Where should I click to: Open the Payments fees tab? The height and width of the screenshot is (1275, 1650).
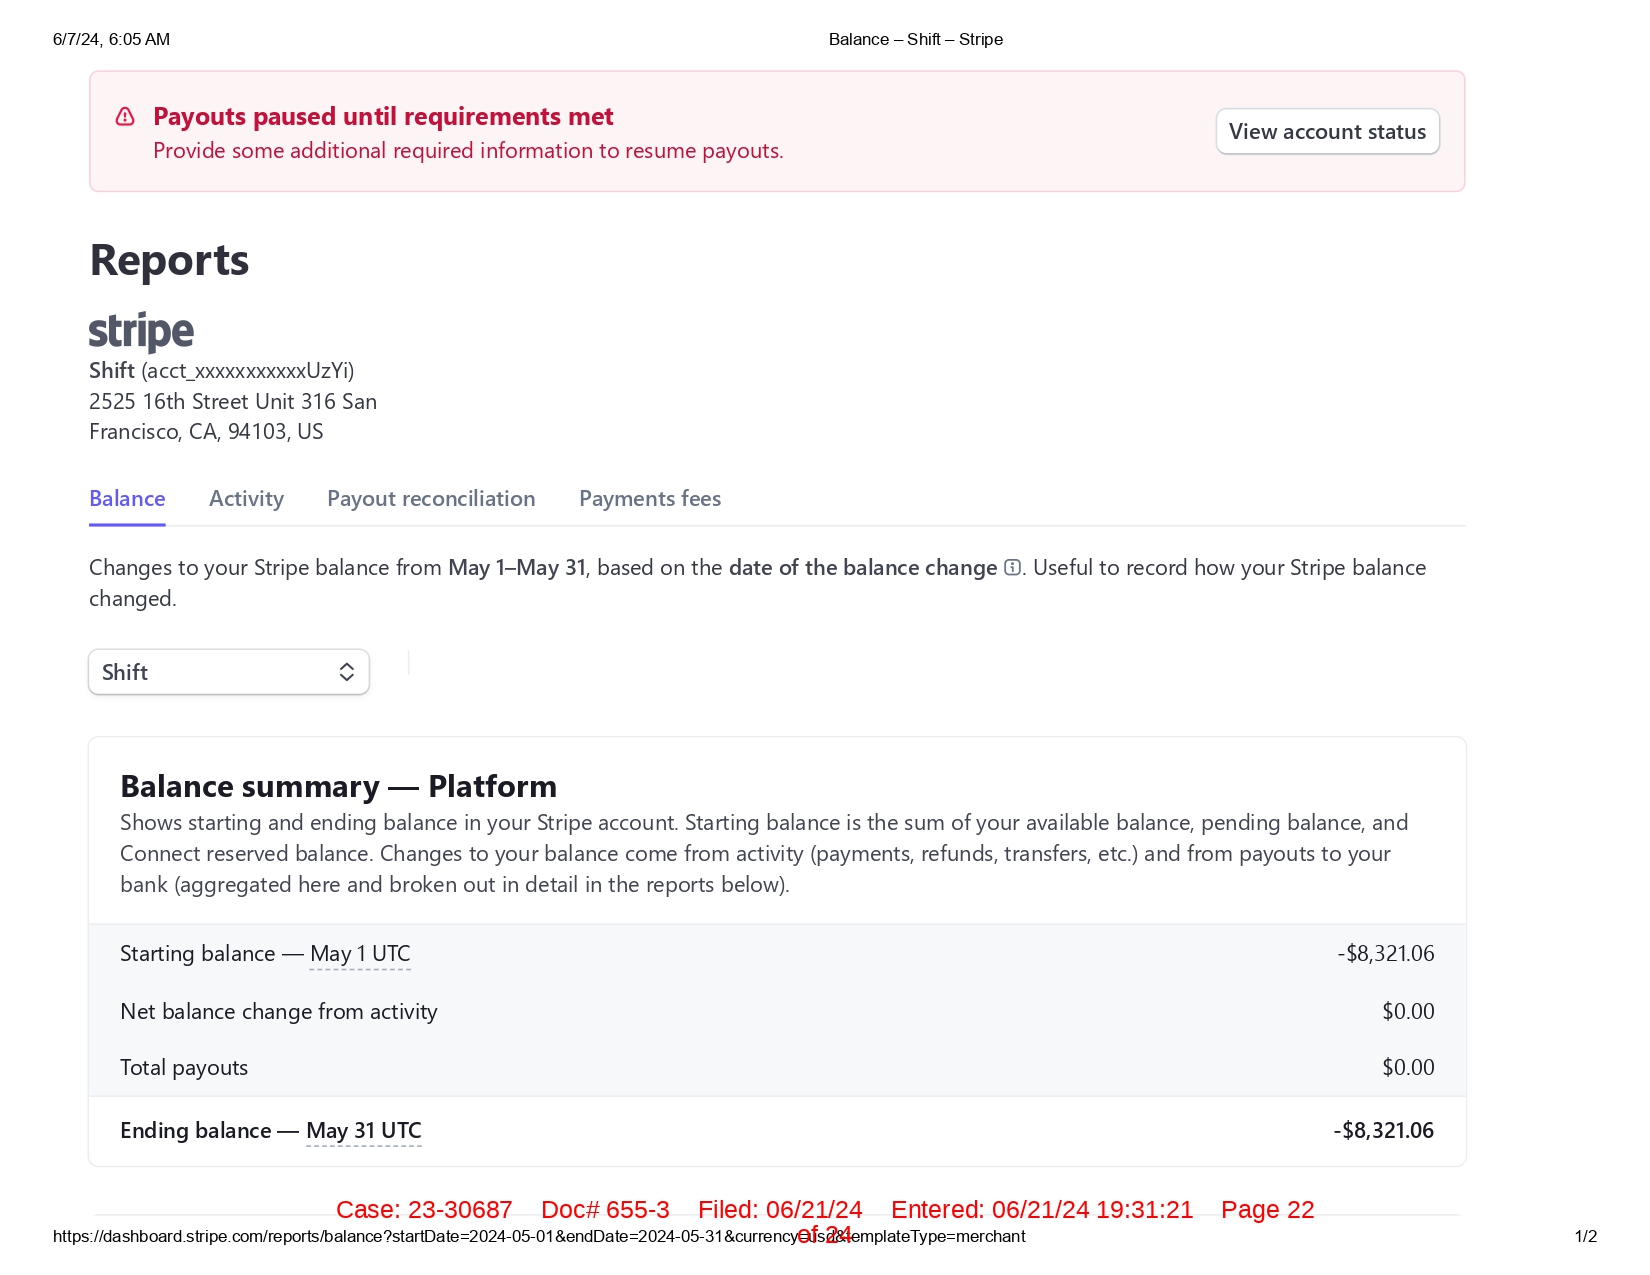click(650, 499)
